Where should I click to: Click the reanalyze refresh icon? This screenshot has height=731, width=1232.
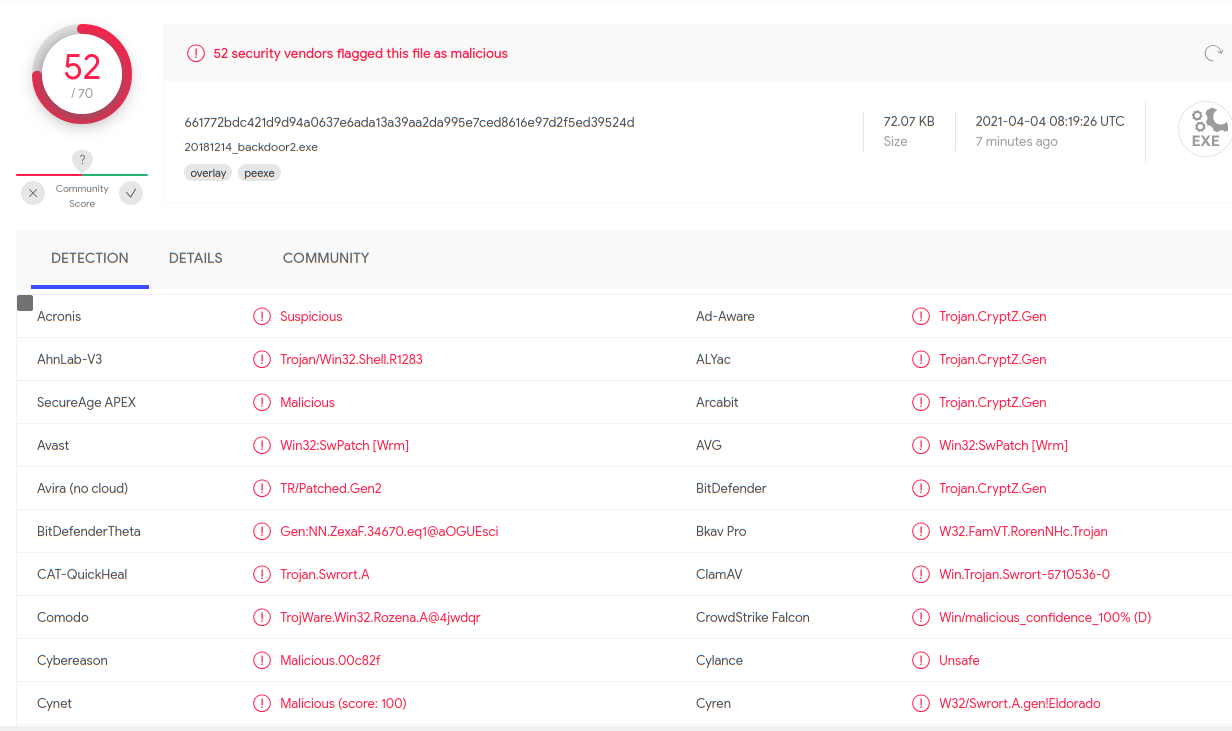click(1213, 54)
